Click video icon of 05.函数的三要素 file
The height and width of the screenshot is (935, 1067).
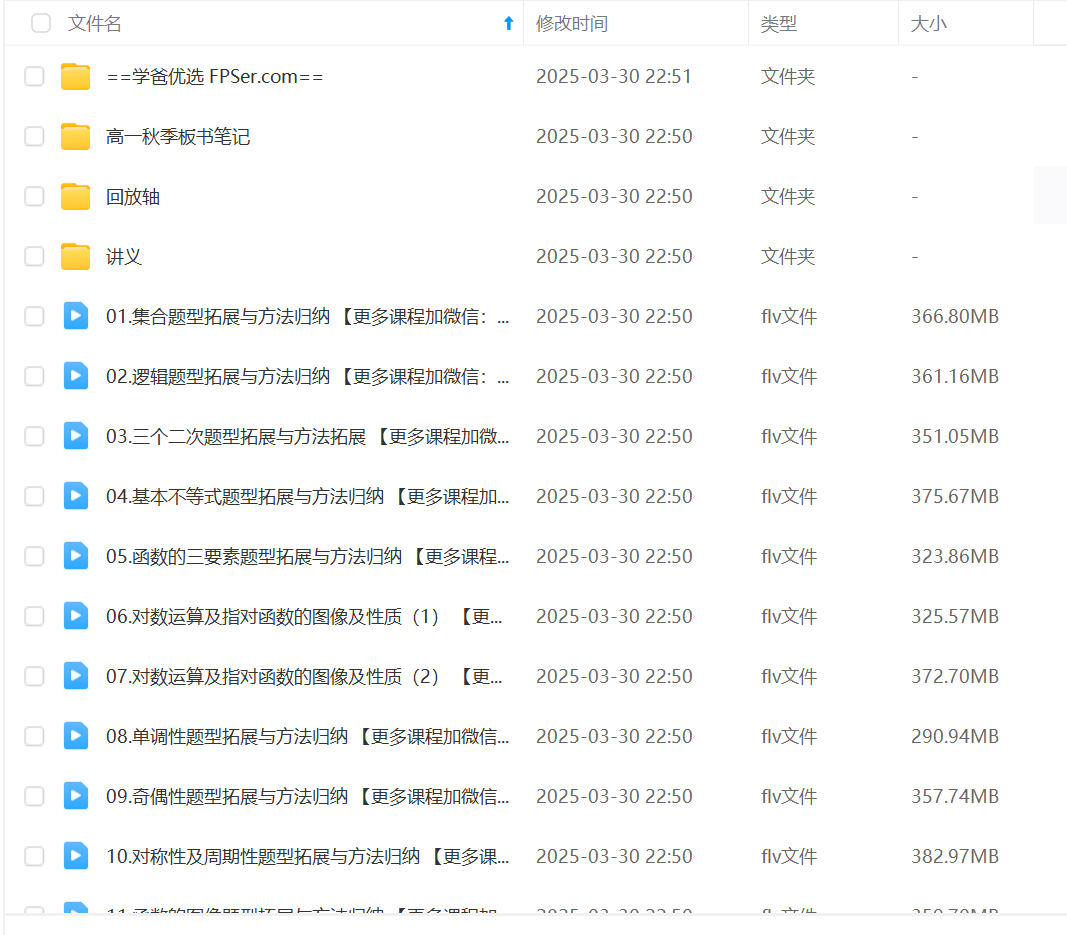76,556
